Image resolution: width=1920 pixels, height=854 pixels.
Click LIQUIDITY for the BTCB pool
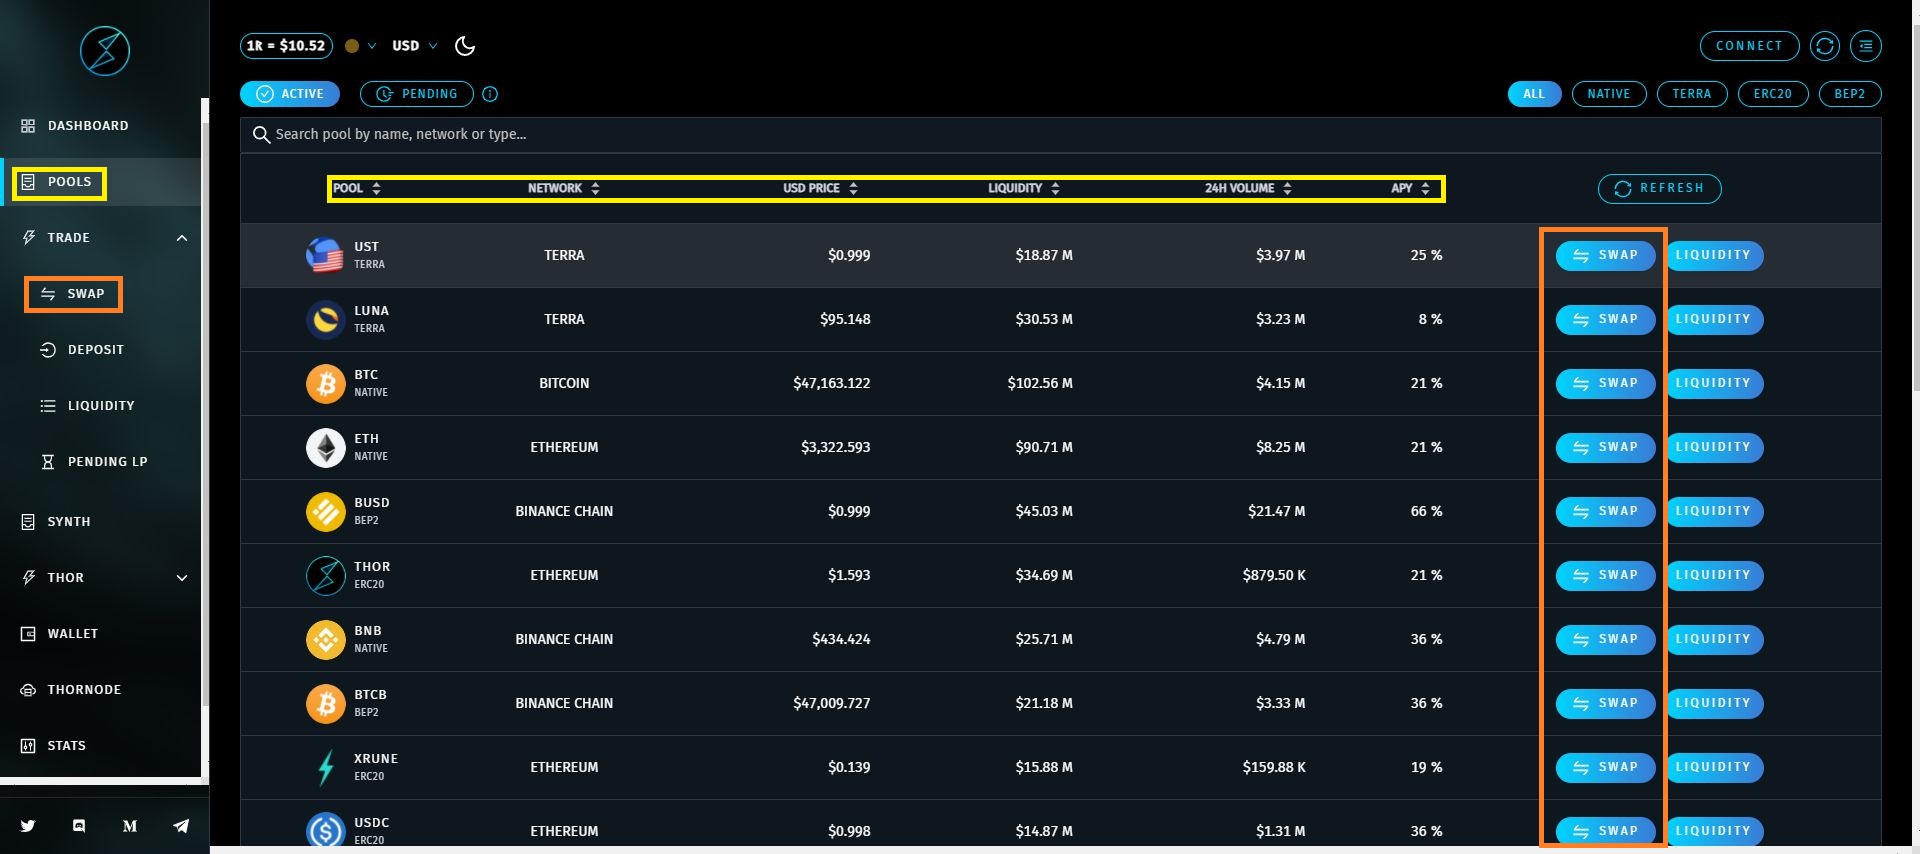click(1714, 703)
